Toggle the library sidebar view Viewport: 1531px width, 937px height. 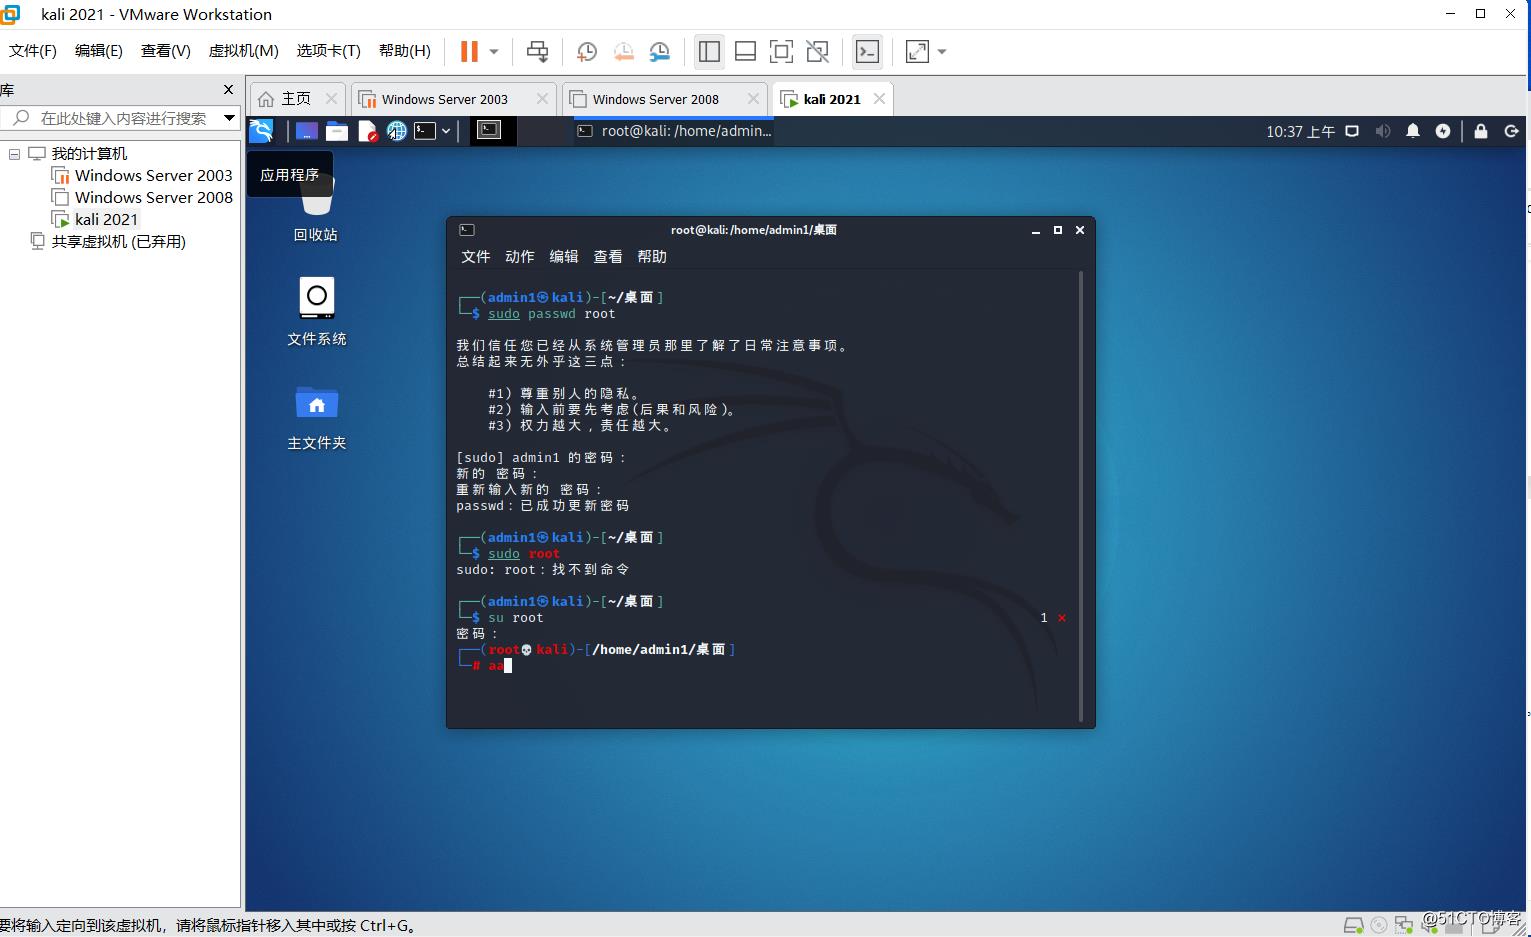pyautogui.click(x=709, y=51)
